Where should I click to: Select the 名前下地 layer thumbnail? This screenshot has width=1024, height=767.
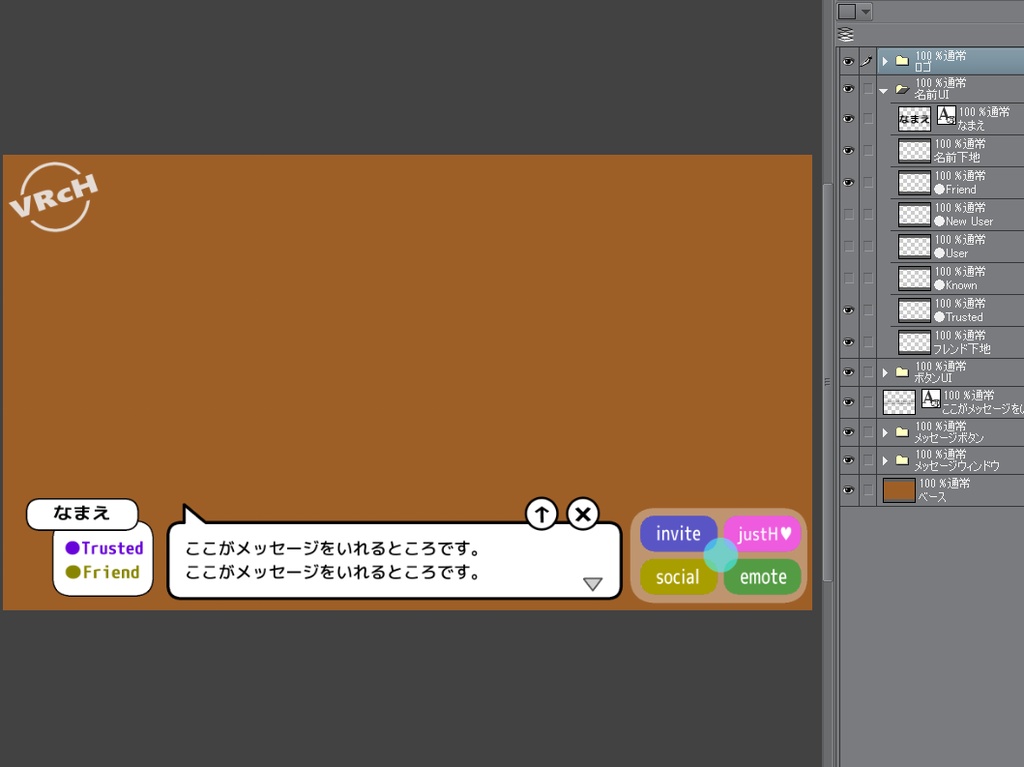(x=914, y=151)
